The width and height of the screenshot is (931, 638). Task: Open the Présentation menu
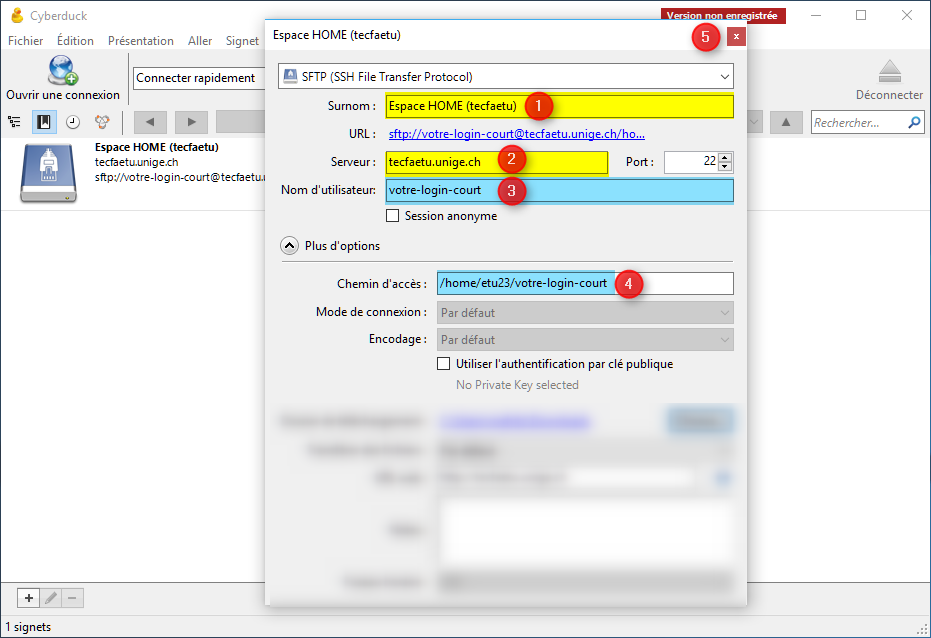coord(141,41)
